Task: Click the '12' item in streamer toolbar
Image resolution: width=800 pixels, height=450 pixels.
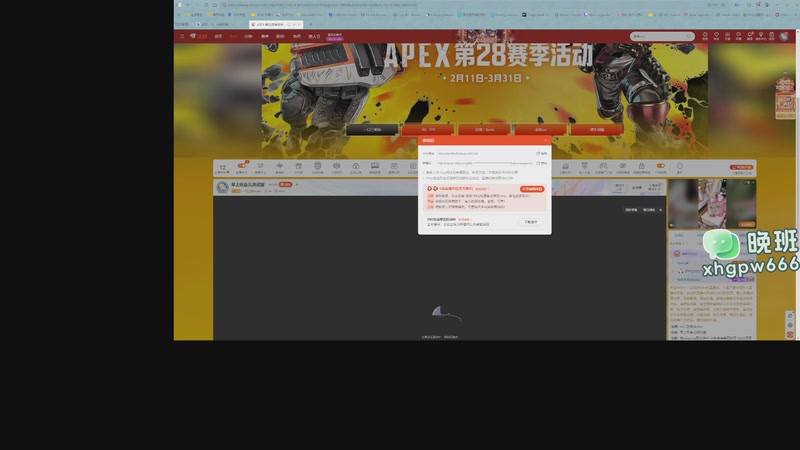Action: [x=222, y=168]
